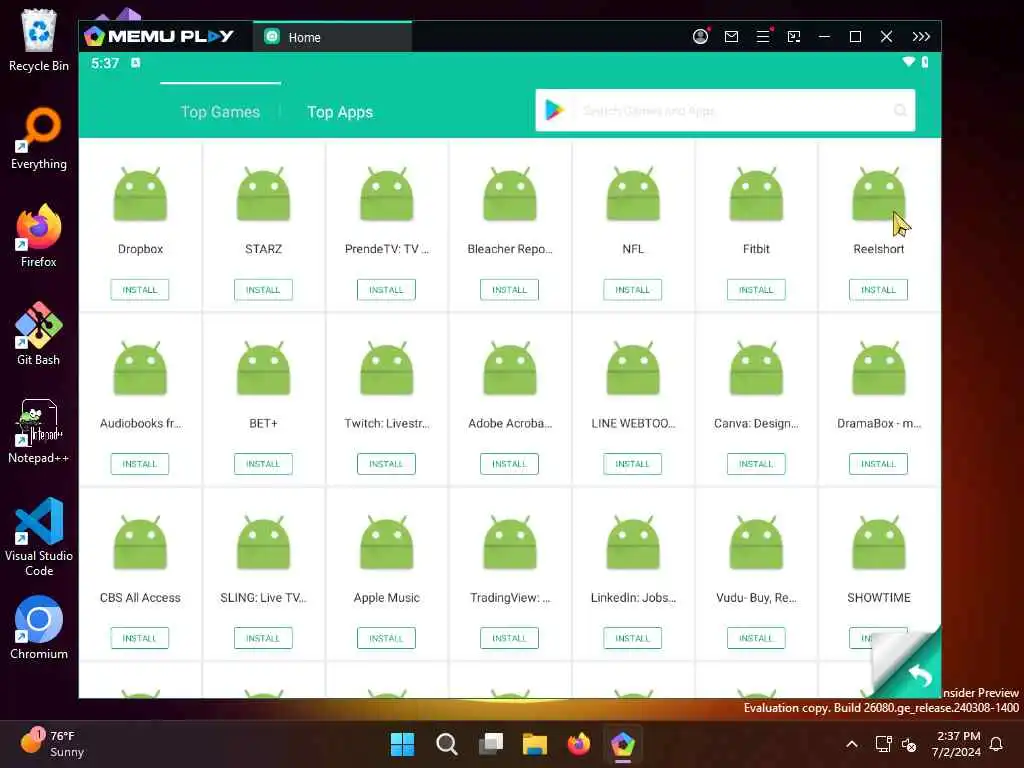This screenshot has height=768, width=1024.
Task: Install BET+
Action: (x=263, y=464)
